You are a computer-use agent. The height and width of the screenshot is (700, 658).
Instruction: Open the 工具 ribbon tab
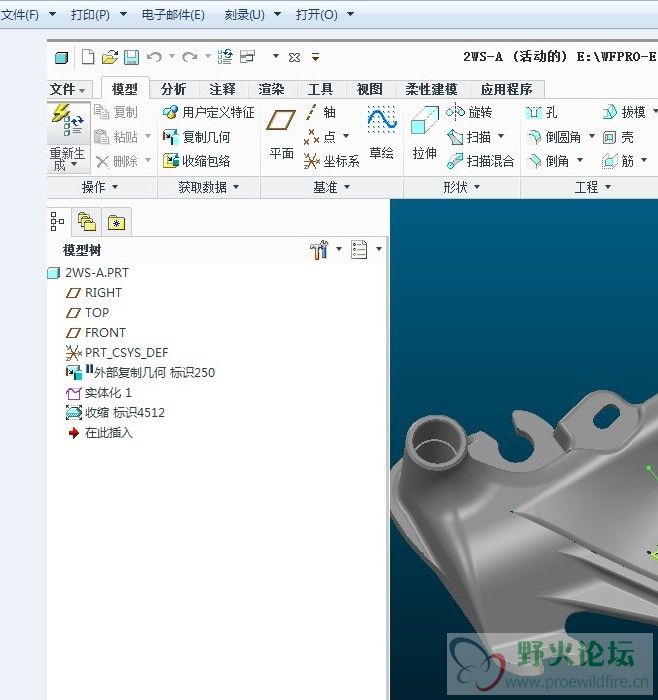point(320,89)
